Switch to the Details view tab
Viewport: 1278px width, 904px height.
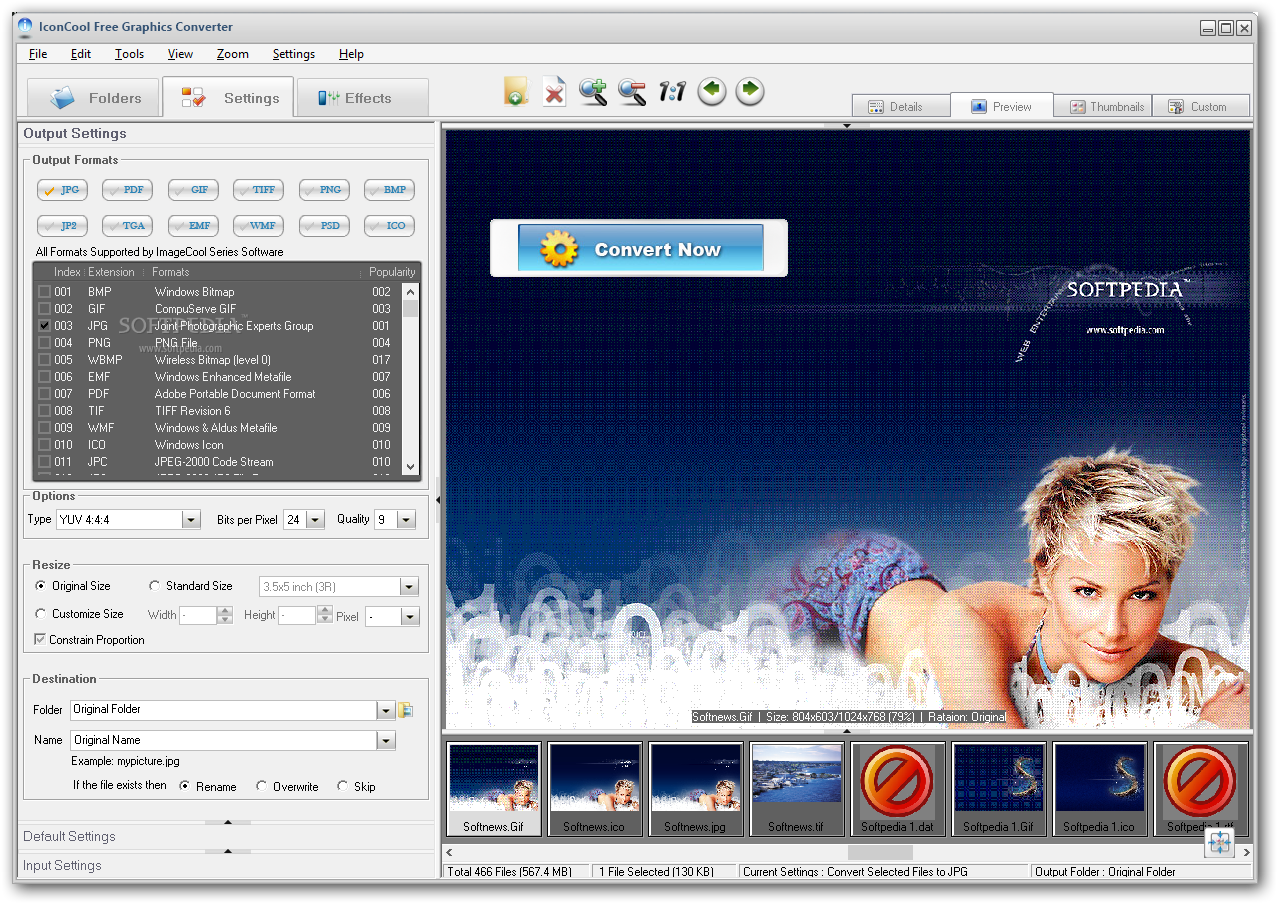tap(900, 106)
